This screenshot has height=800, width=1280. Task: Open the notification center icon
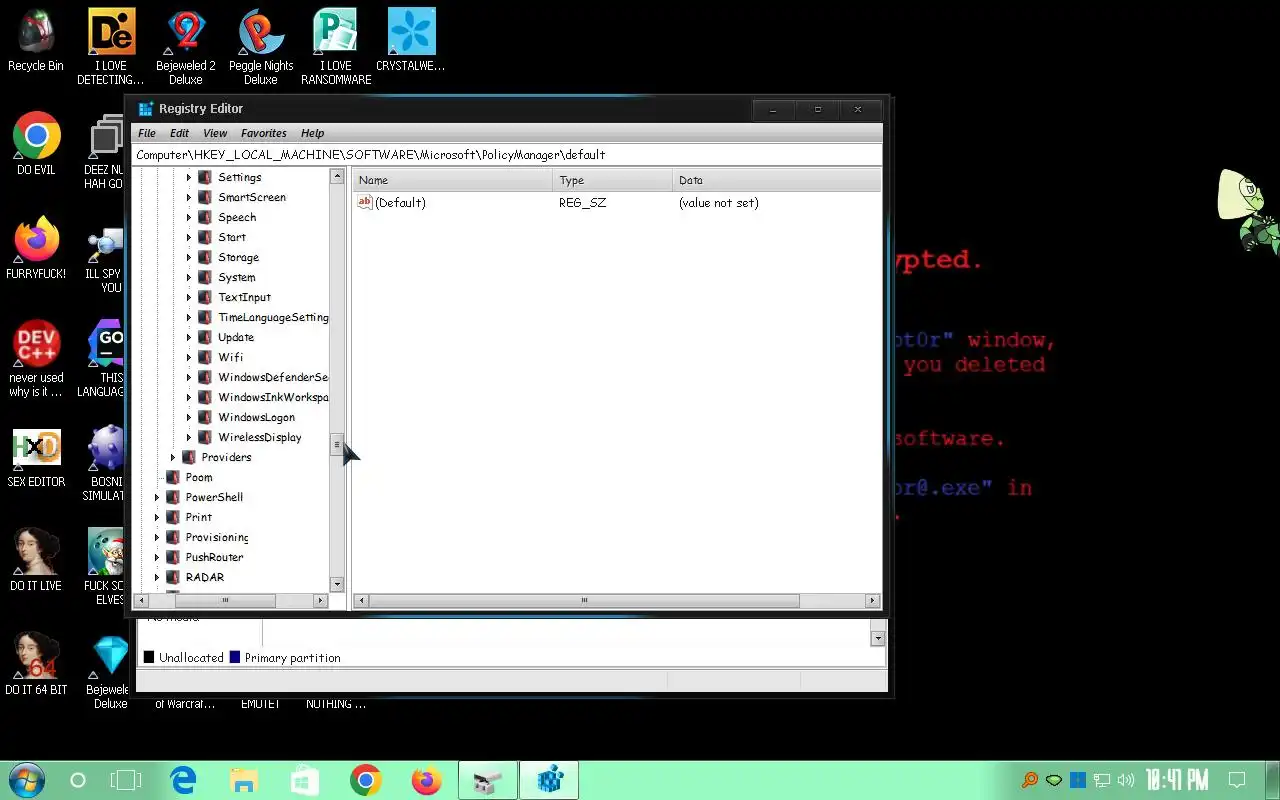pos(1237,780)
